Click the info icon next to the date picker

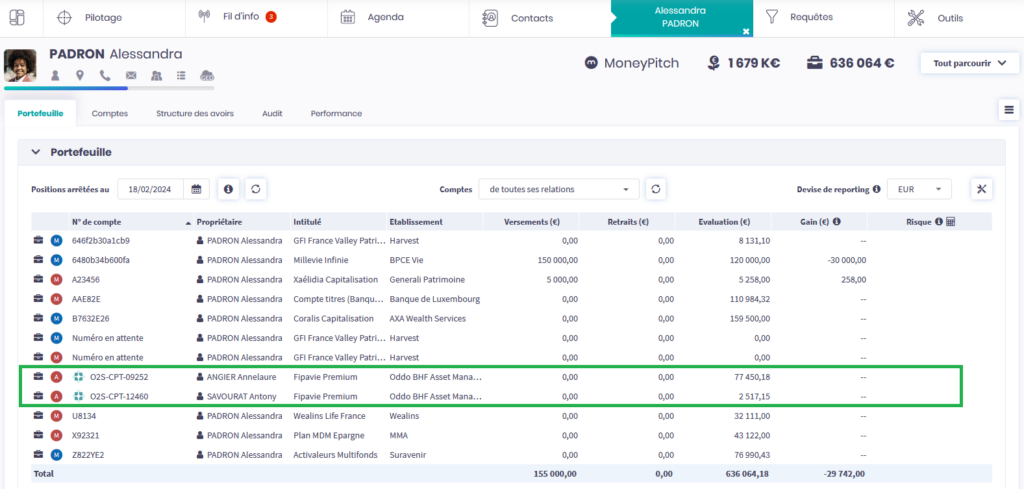(x=228, y=189)
